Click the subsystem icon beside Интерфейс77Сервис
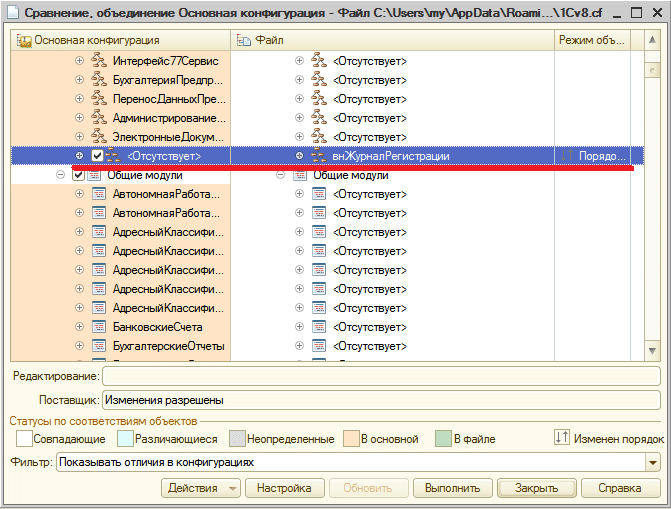Viewport: 671px width, 509px height. 99,61
